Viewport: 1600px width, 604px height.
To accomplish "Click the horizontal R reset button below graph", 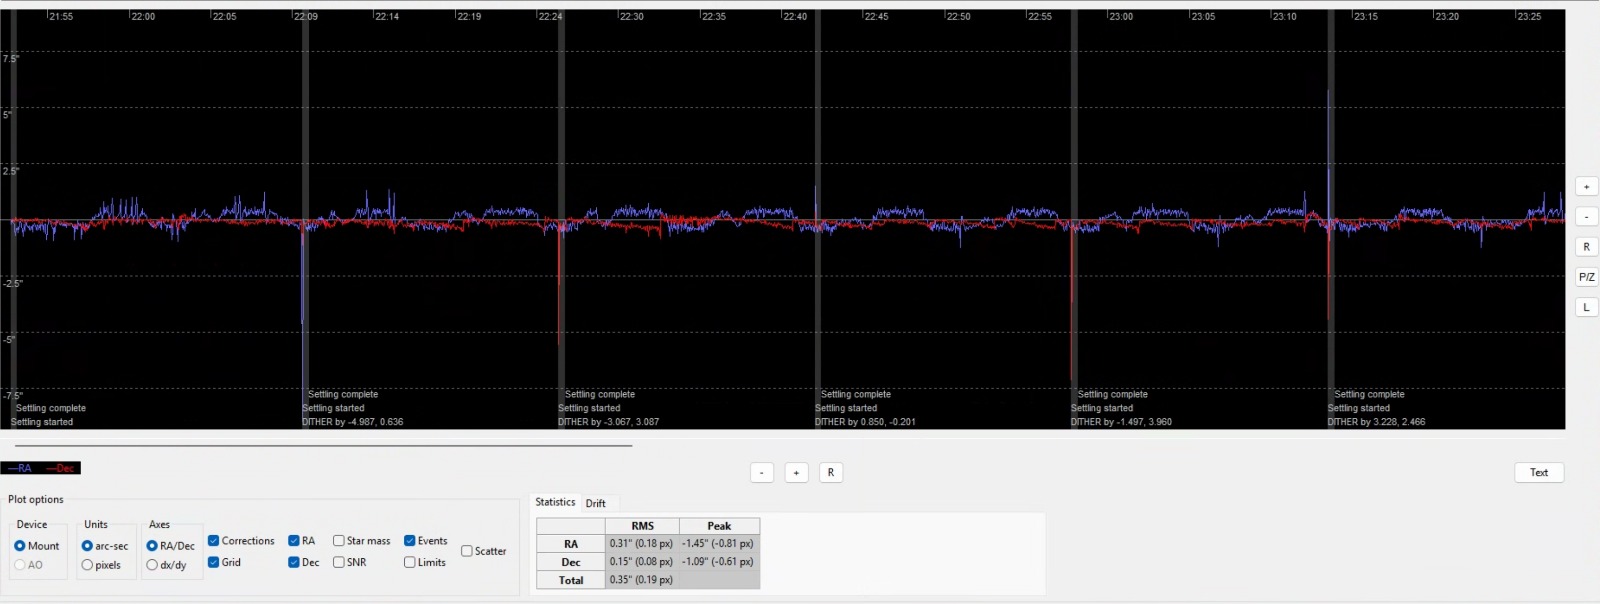I will pyautogui.click(x=830, y=473).
